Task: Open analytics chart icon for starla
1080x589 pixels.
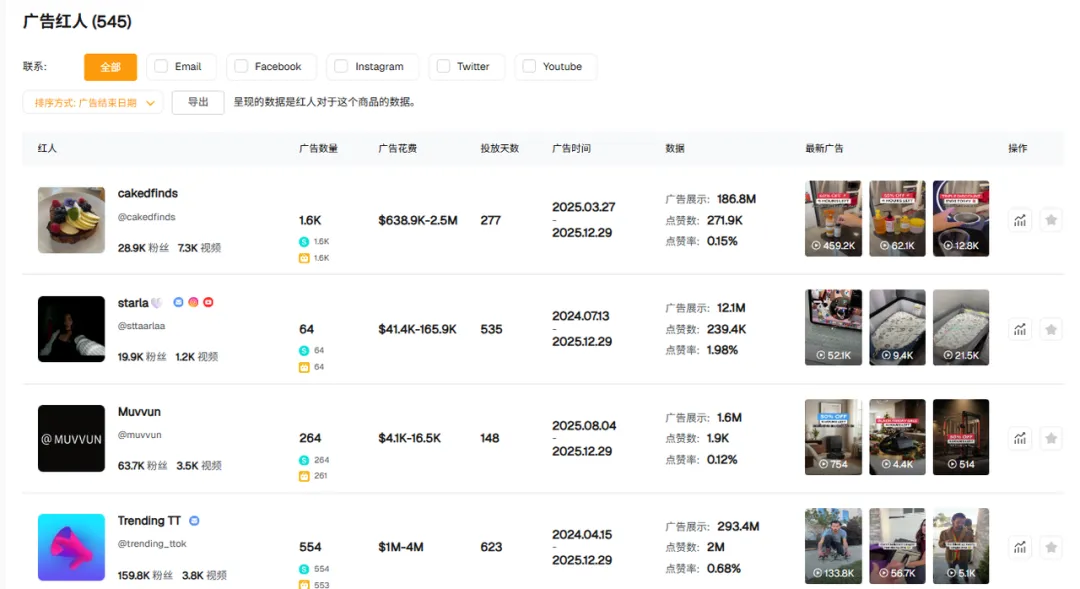Action: [x=1019, y=329]
